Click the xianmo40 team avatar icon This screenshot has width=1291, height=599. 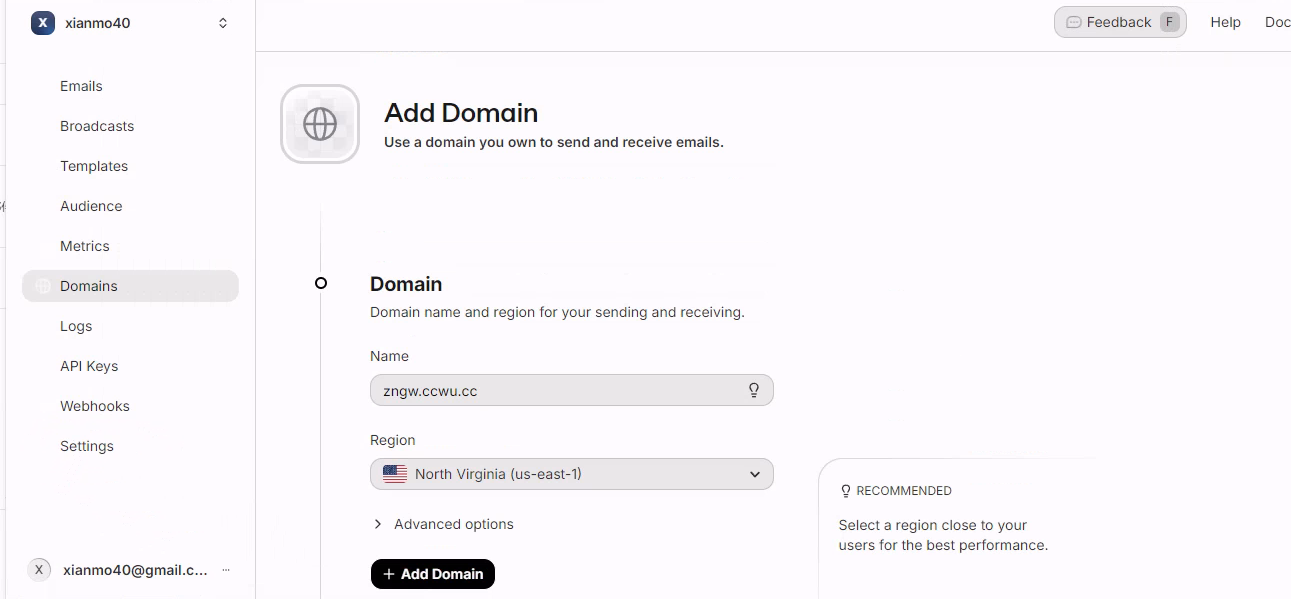coord(42,23)
